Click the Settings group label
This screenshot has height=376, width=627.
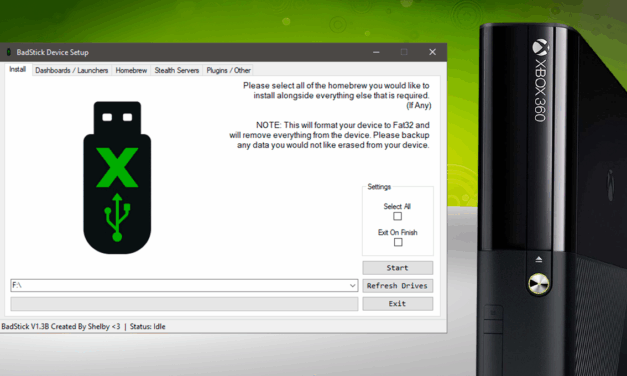click(379, 187)
